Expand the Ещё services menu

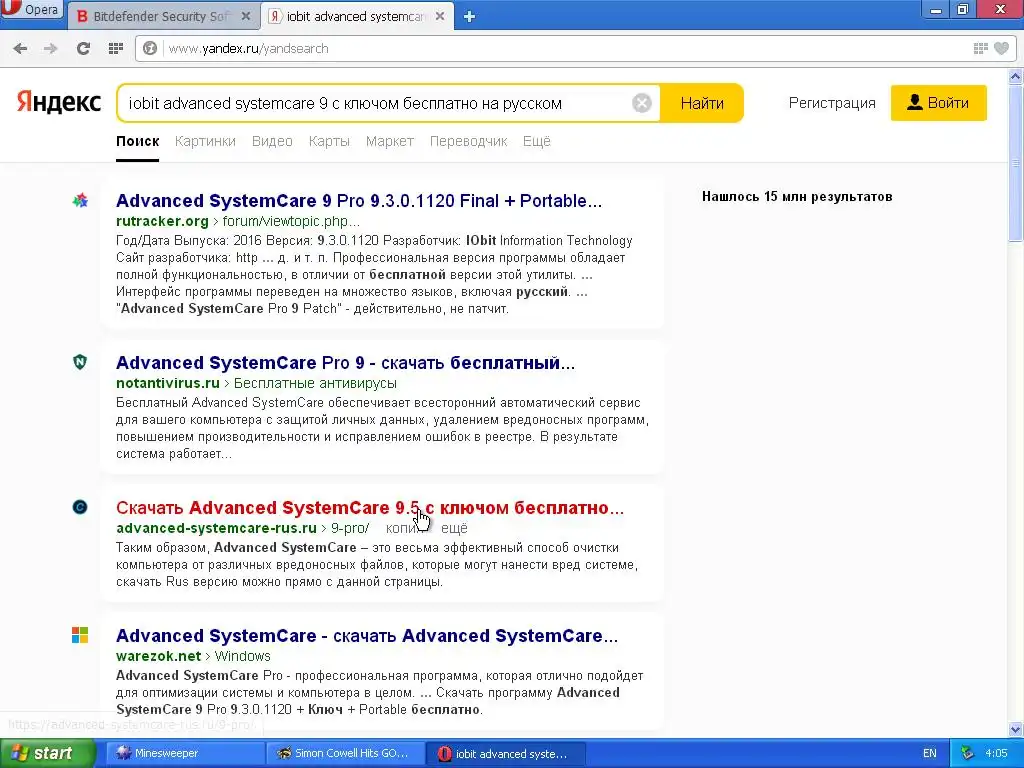(x=537, y=141)
